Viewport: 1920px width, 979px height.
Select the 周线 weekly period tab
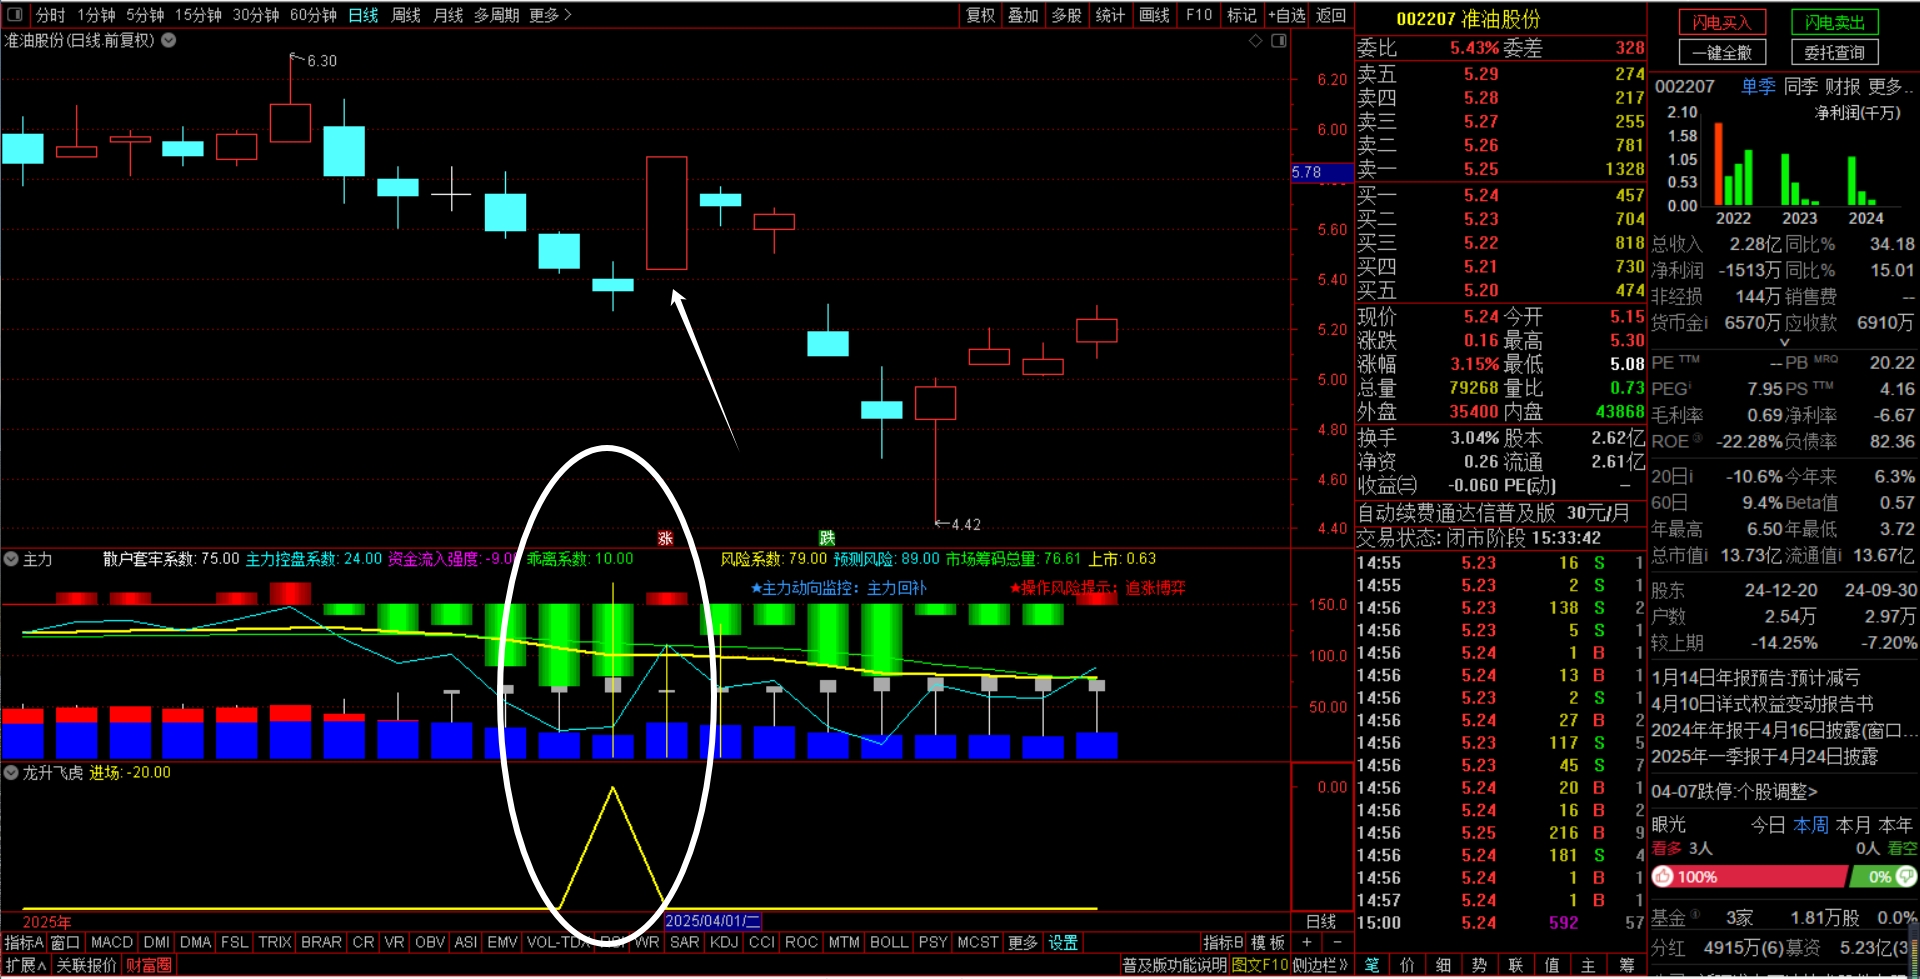[406, 15]
